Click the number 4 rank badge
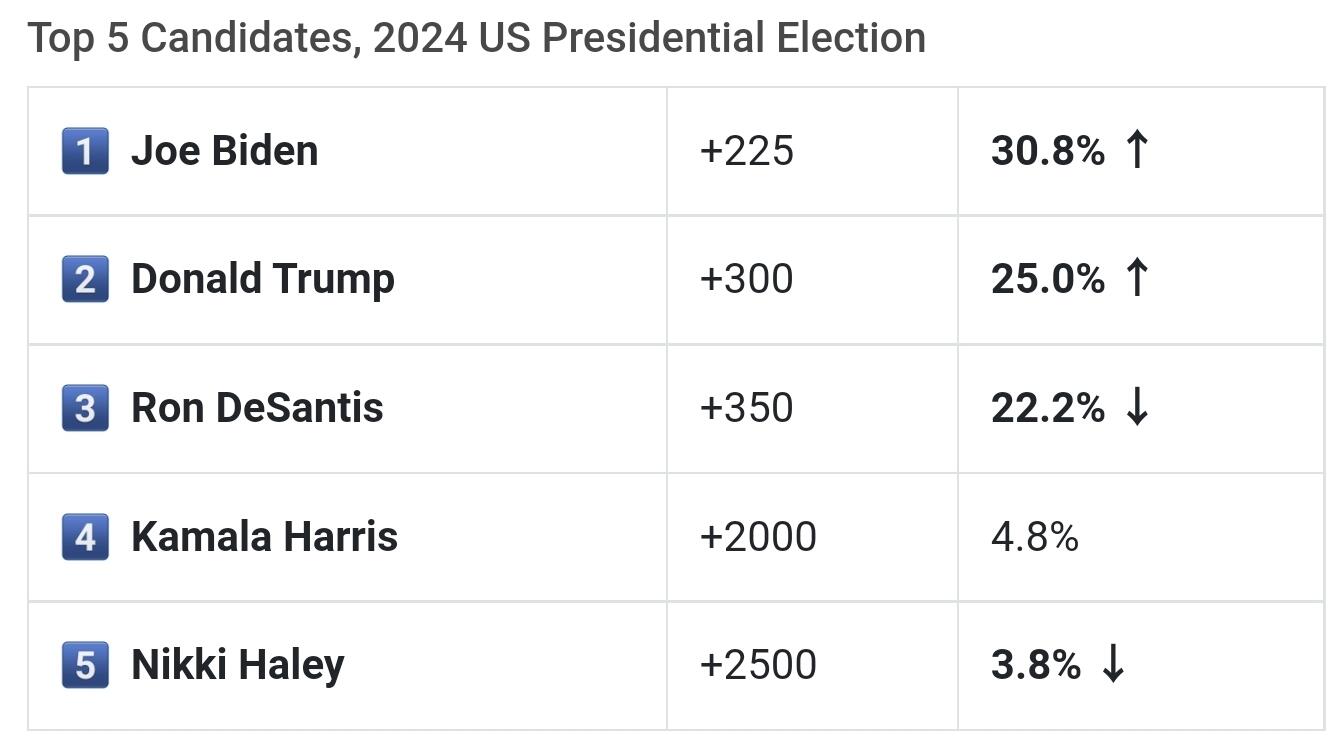This screenshot has height=741, width=1338. tap(85, 536)
